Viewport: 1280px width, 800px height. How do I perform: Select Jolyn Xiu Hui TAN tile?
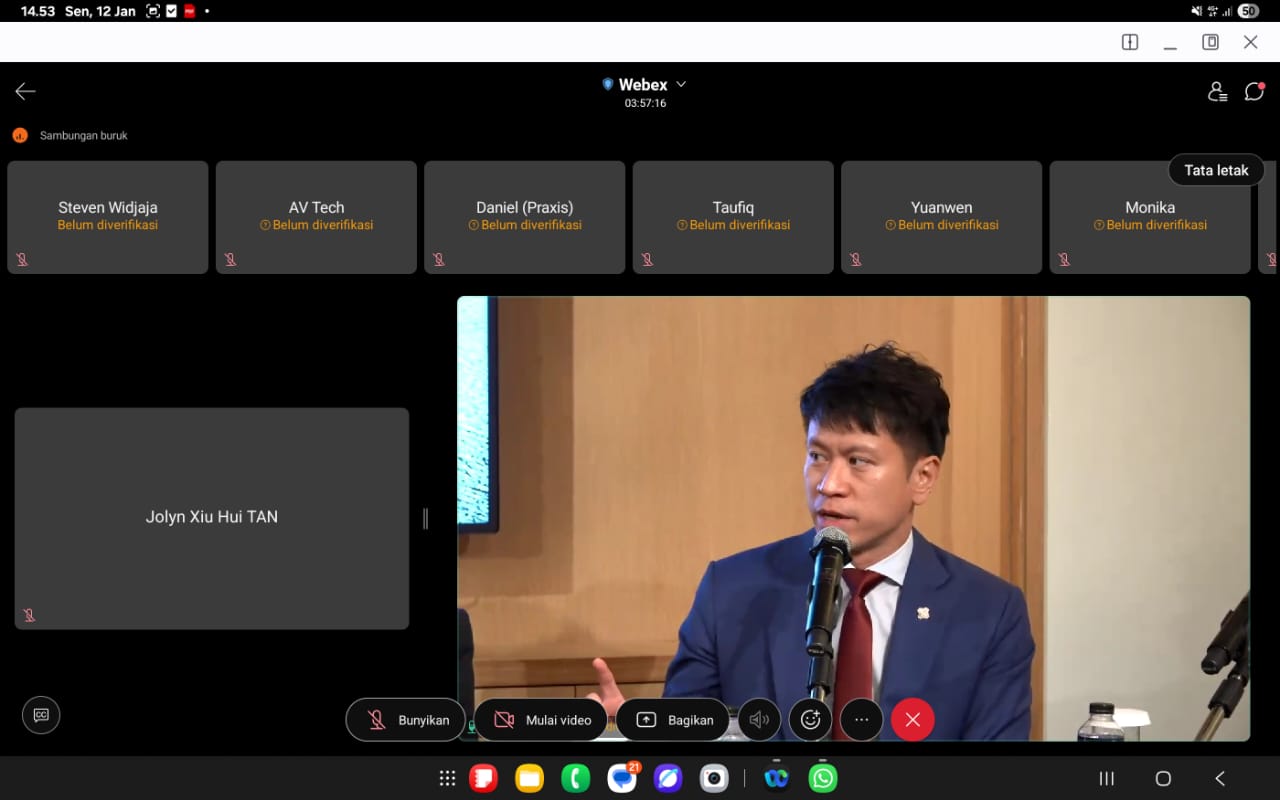click(x=212, y=518)
